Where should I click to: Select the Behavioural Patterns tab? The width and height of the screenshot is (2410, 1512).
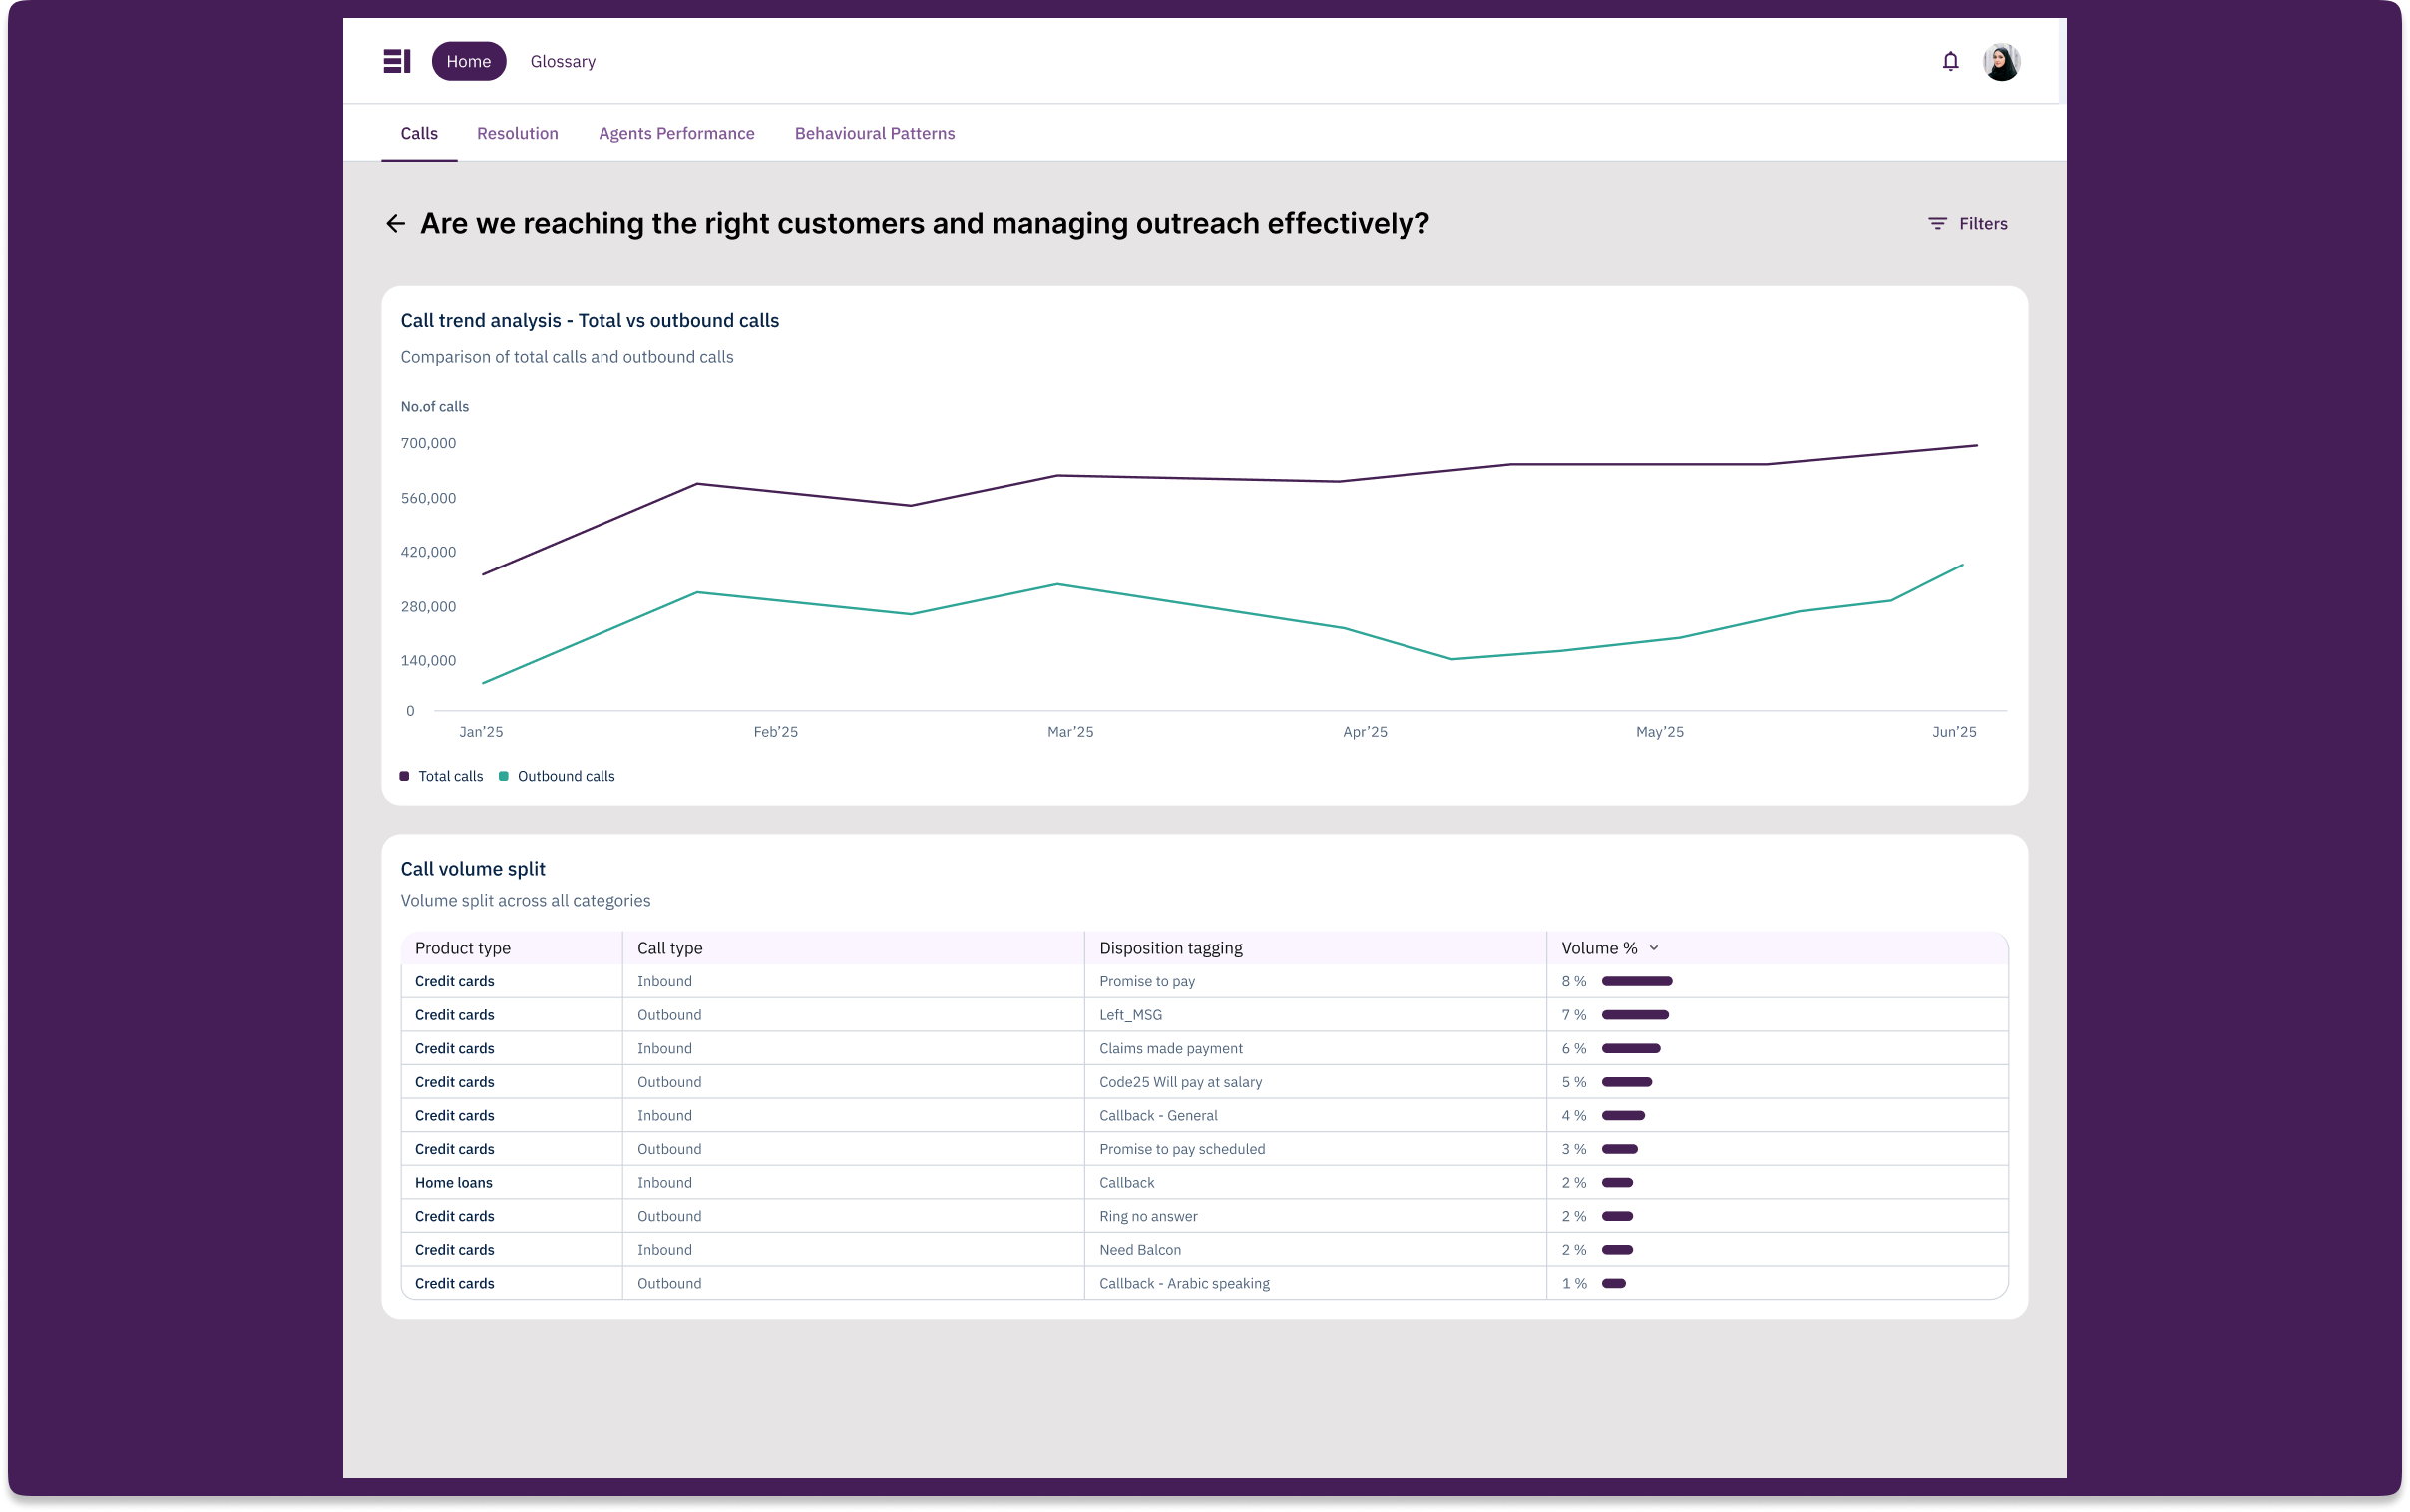[874, 133]
